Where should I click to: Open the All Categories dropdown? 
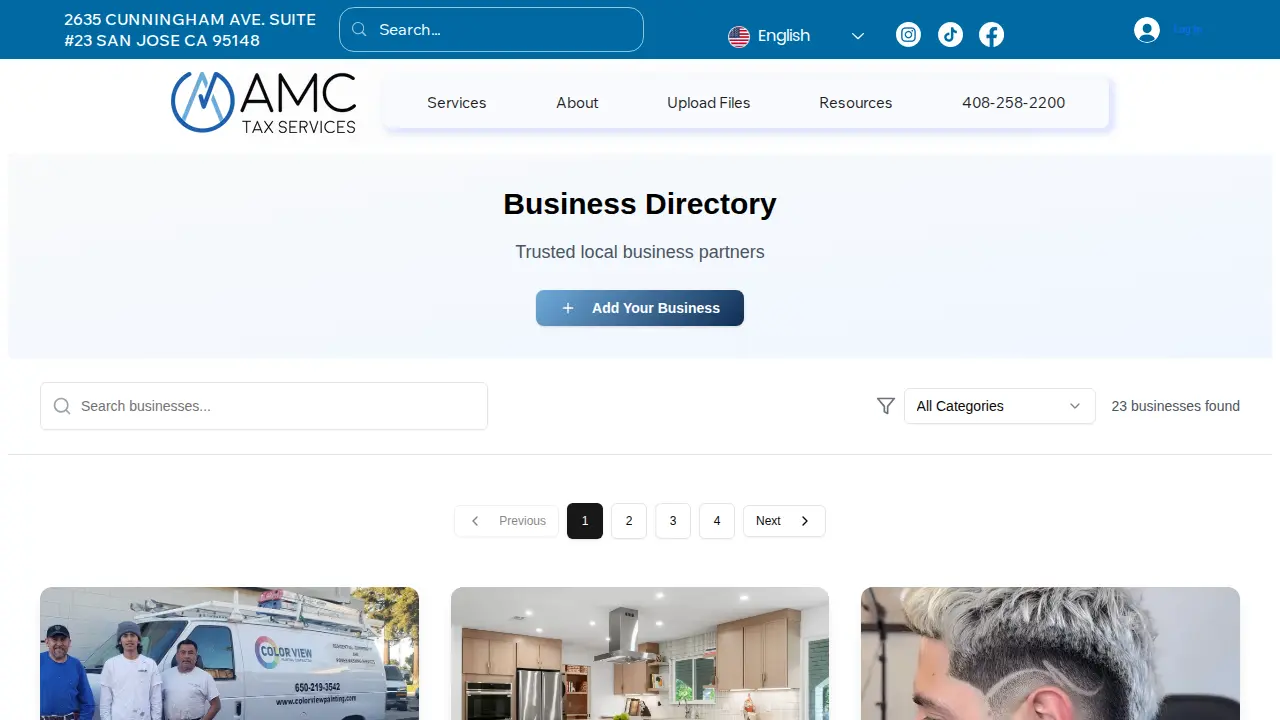point(999,406)
